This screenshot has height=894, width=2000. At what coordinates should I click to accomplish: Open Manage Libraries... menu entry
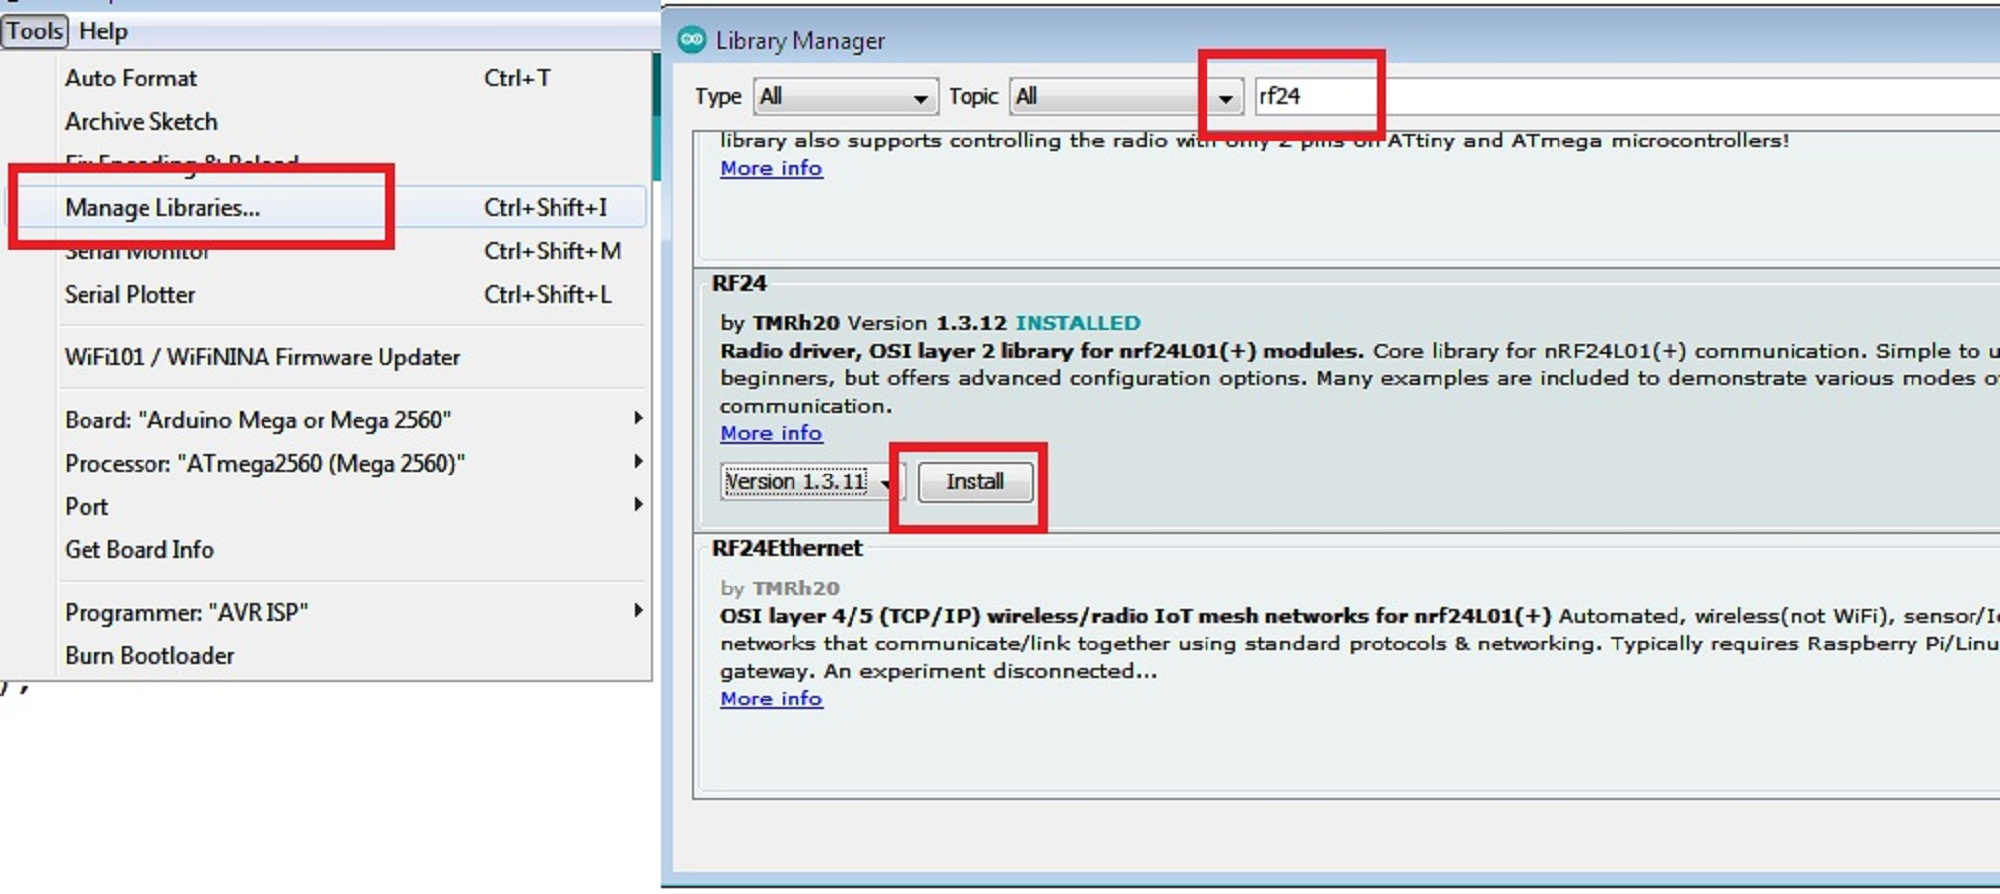click(326, 207)
